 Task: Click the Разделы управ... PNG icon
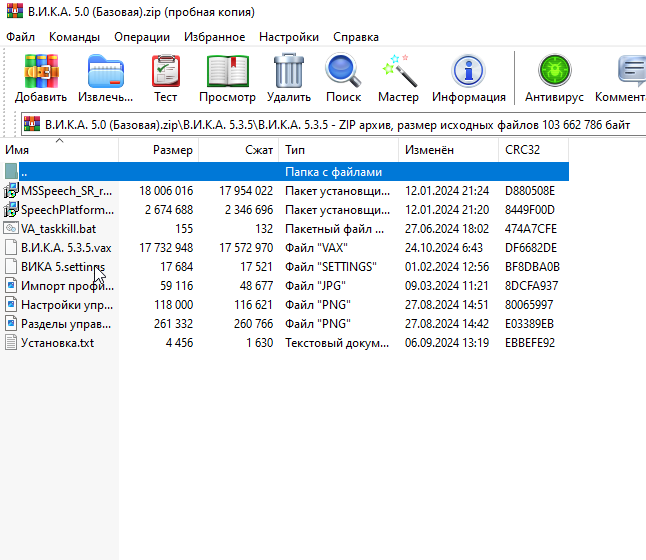(x=11, y=323)
